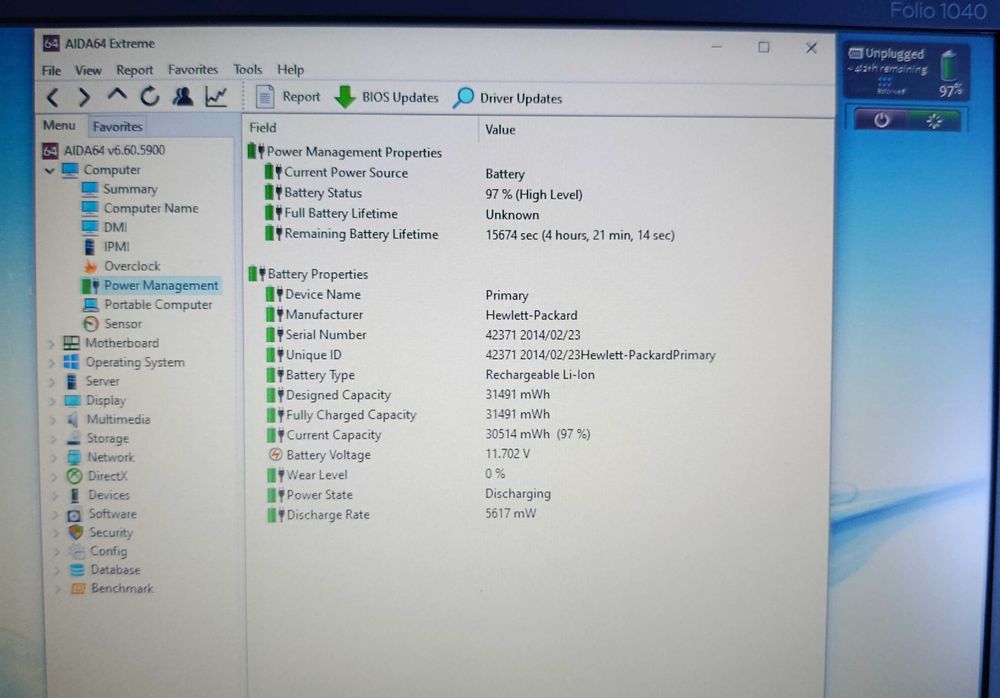Viewport: 1000px width, 698px height.
Task: Click the battery gadget power button
Action: [x=881, y=120]
